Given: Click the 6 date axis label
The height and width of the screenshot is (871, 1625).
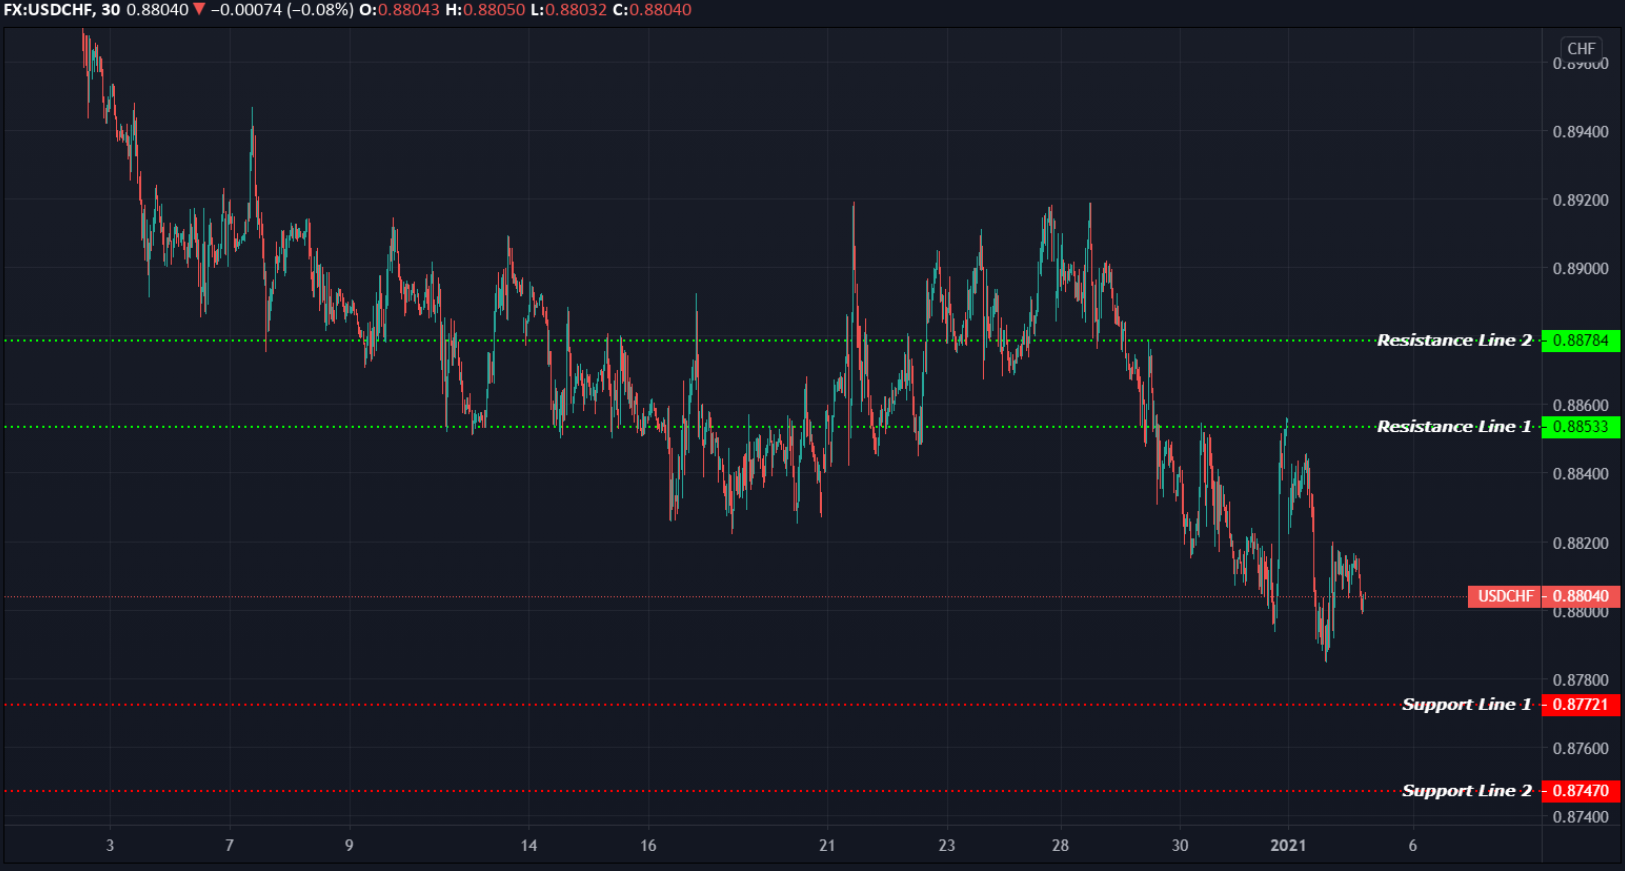Looking at the screenshot, I should click(1413, 846).
